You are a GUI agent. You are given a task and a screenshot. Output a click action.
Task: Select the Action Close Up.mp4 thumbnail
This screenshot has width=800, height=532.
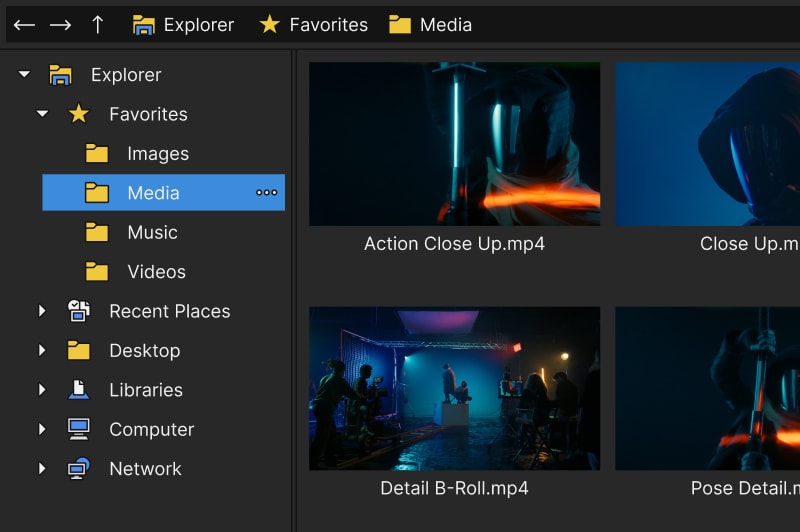point(454,144)
